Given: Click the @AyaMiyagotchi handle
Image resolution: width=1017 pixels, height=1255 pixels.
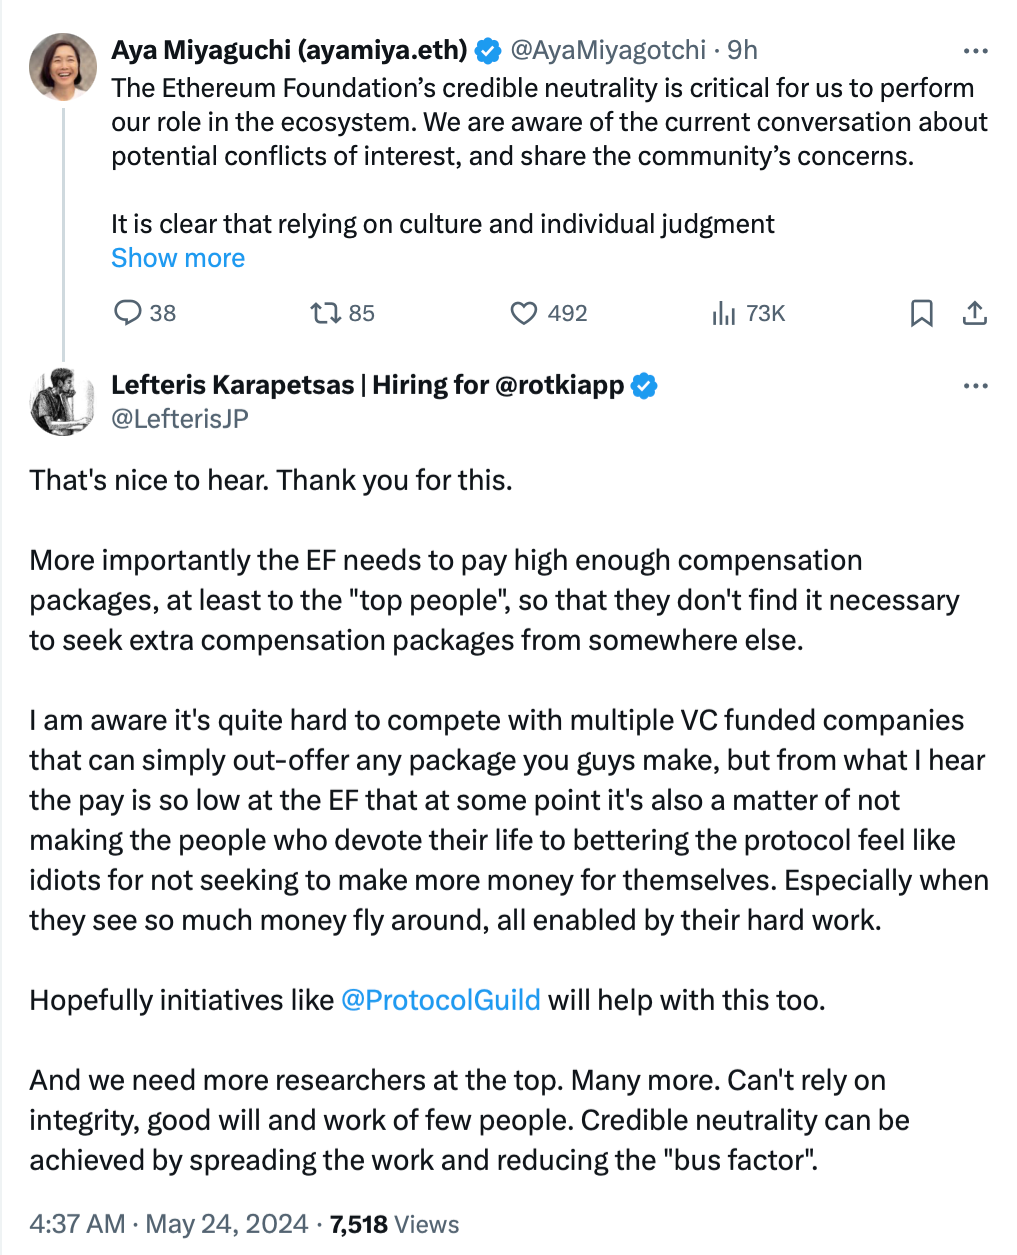Looking at the screenshot, I should tap(608, 50).
